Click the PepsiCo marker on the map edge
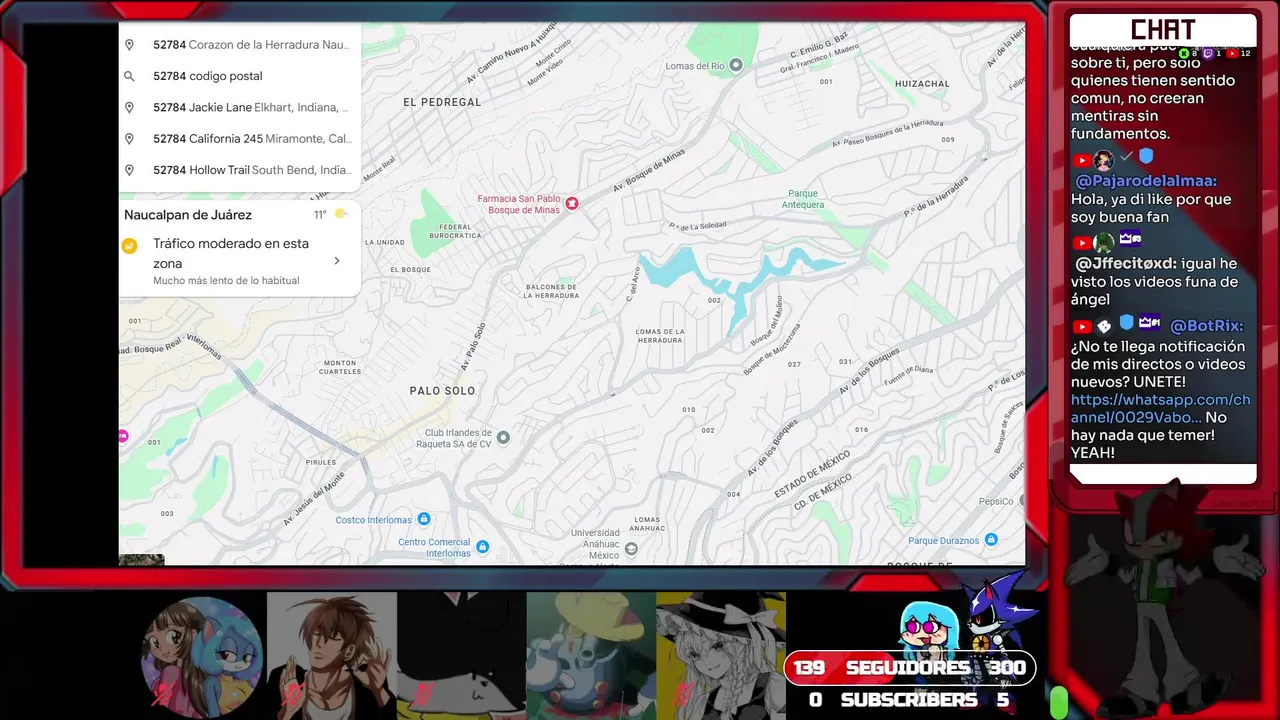 1021,501
